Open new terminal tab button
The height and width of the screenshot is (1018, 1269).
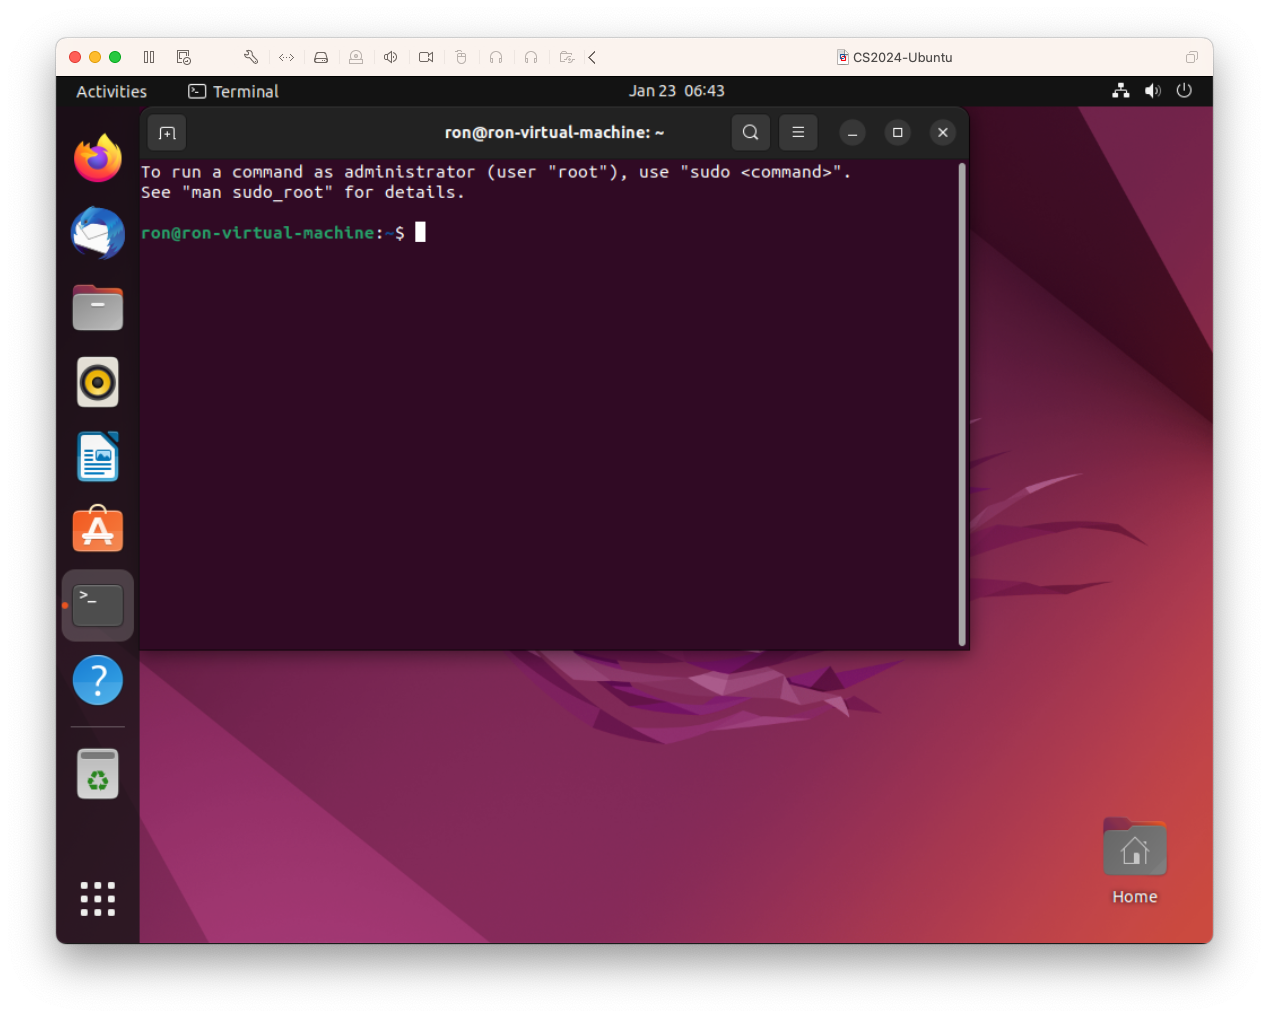pyautogui.click(x=167, y=133)
